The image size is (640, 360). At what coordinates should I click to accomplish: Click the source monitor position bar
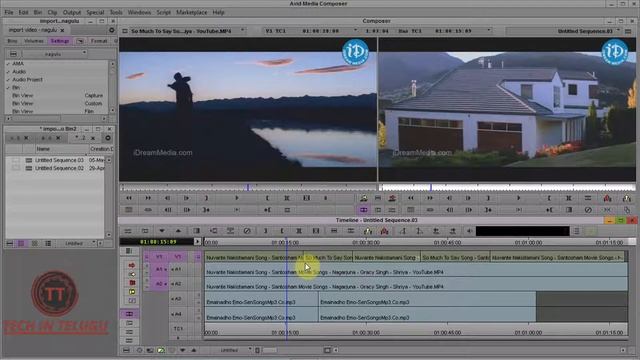click(x=248, y=187)
